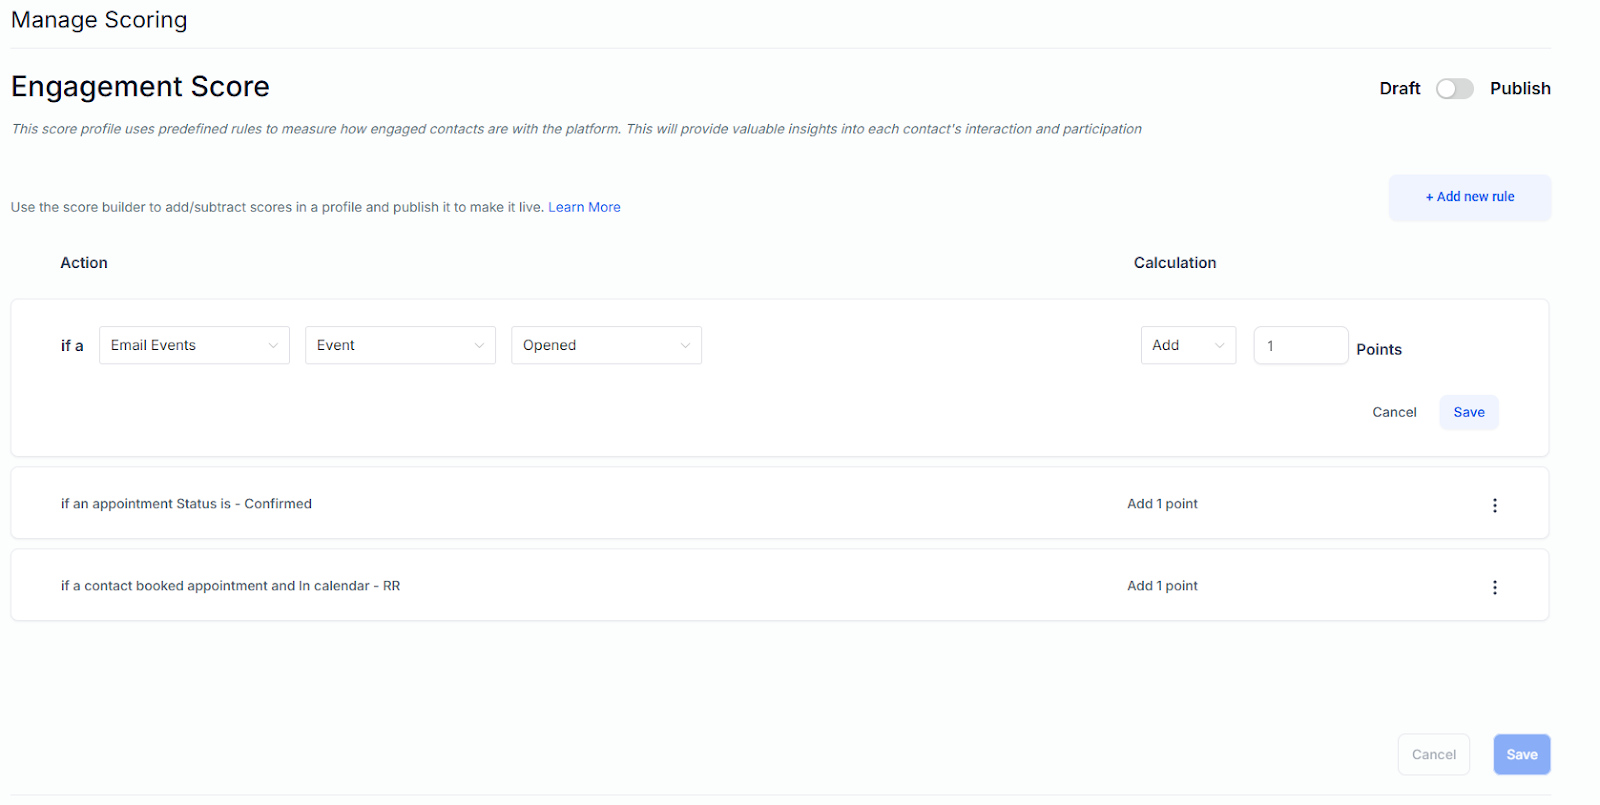Expand the Email Events dropdown
1600x805 pixels.
pyautogui.click(x=194, y=345)
